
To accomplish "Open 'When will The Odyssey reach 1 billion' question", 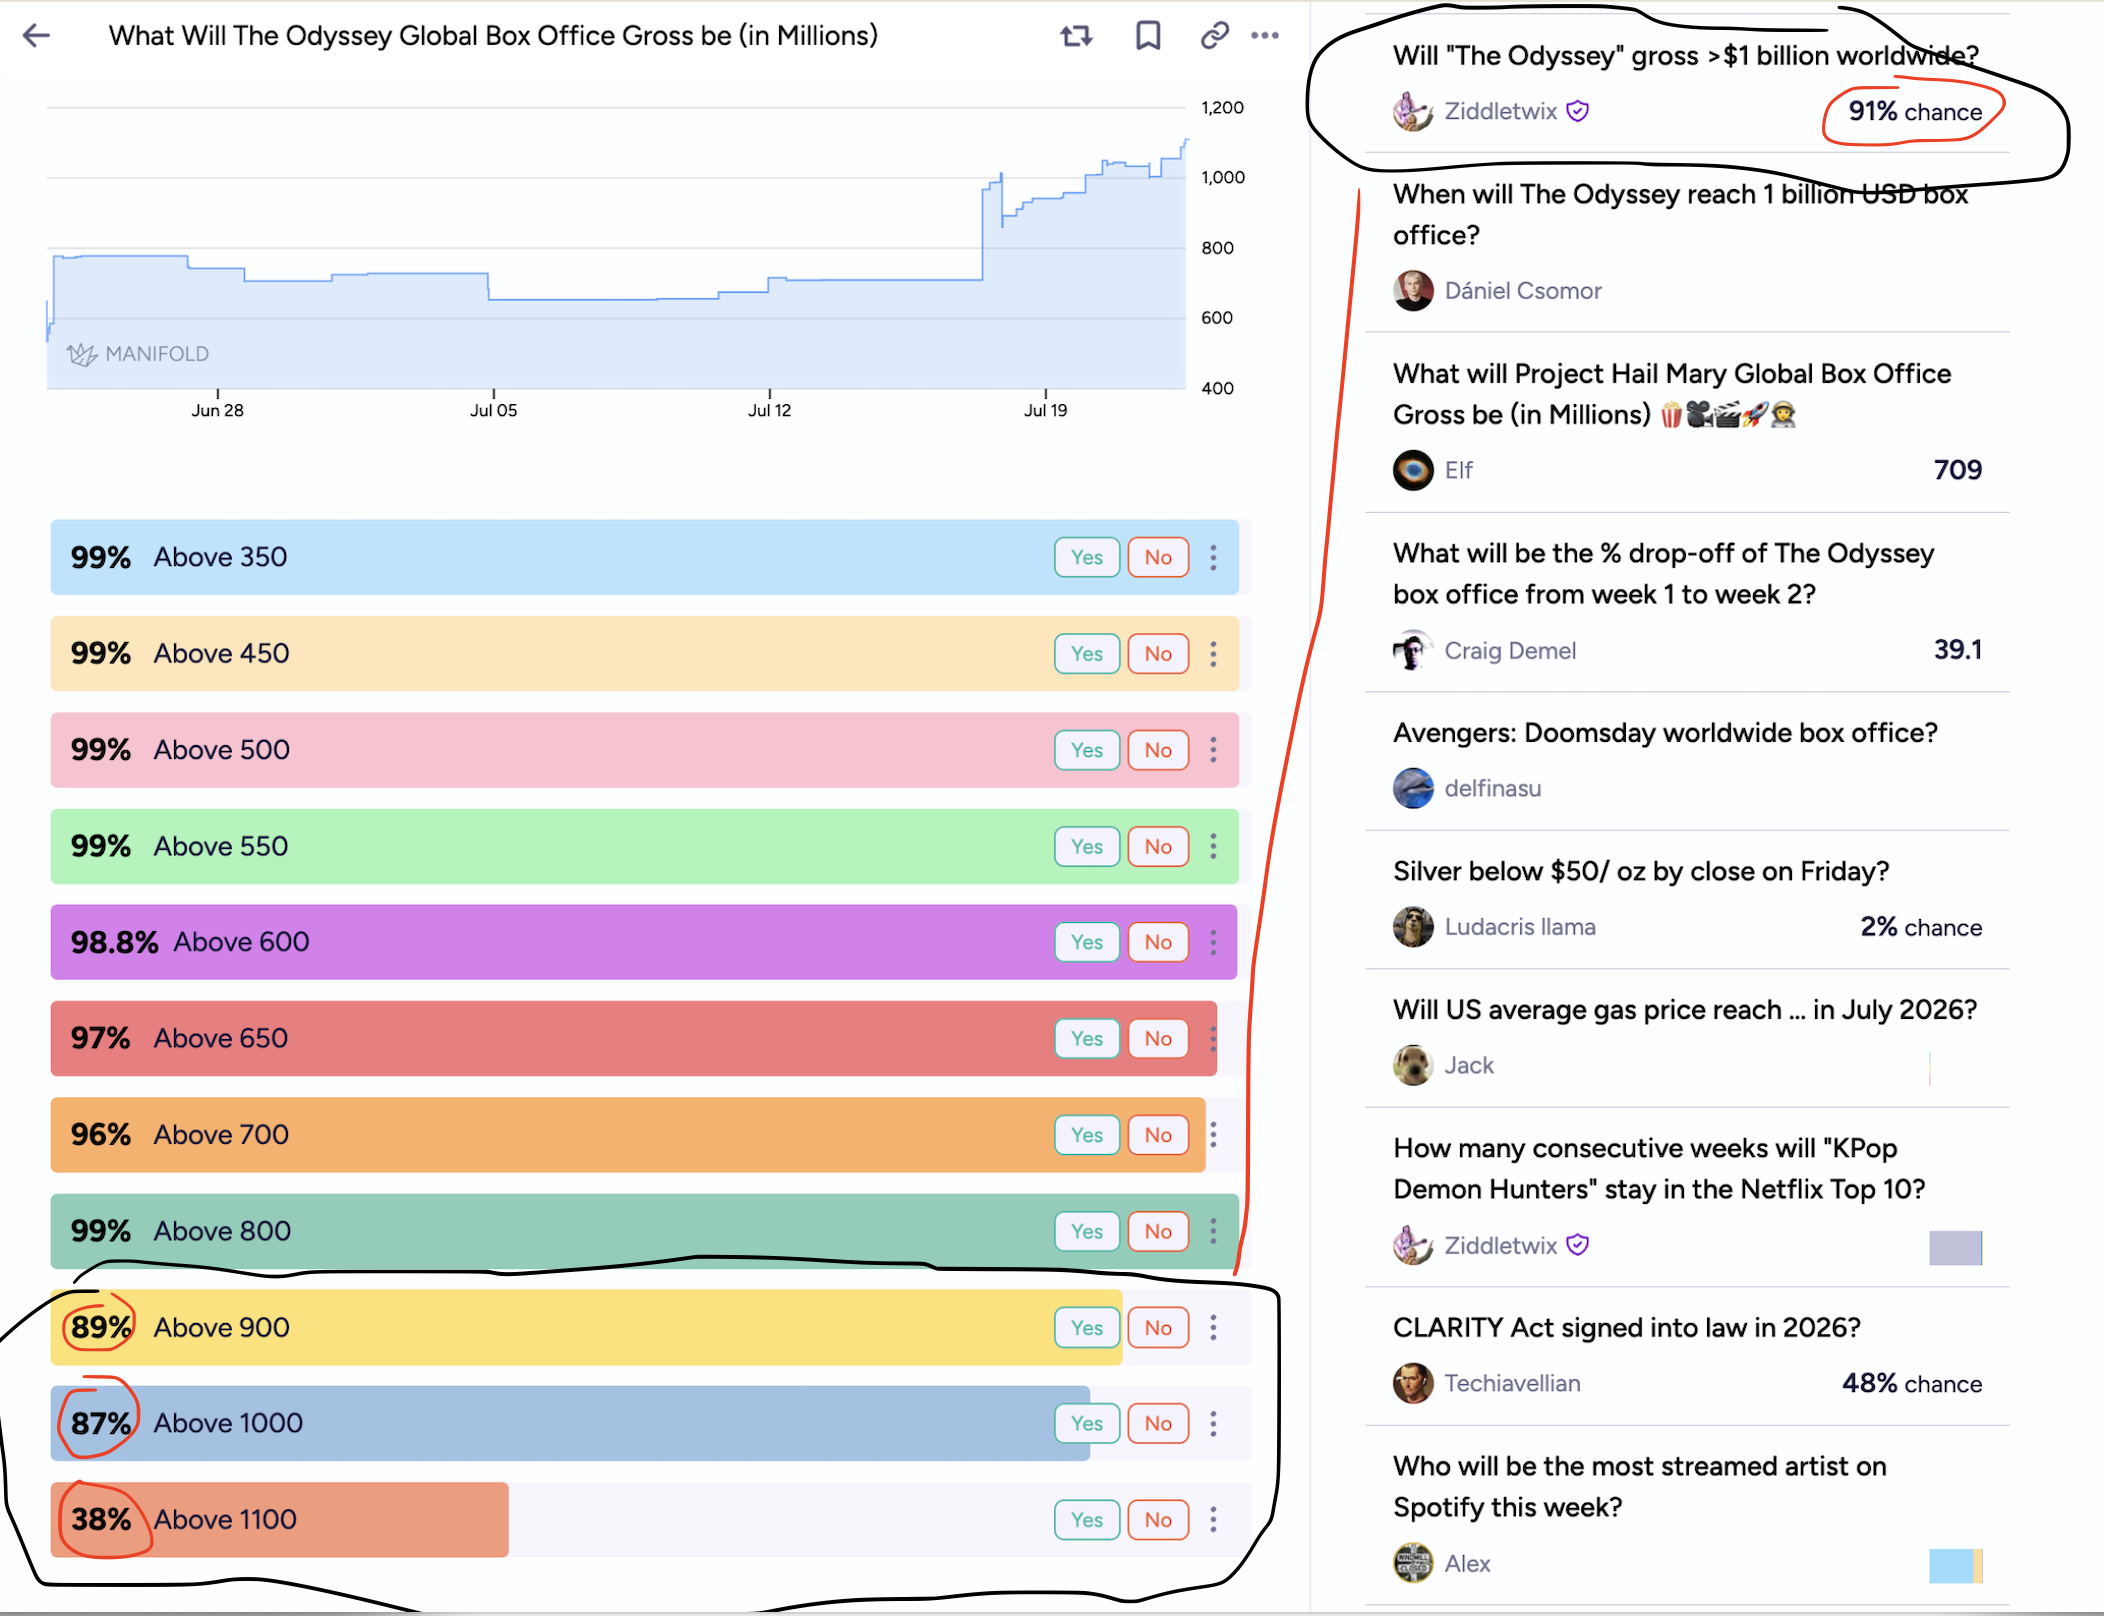I will pyautogui.click(x=1681, y=214).
